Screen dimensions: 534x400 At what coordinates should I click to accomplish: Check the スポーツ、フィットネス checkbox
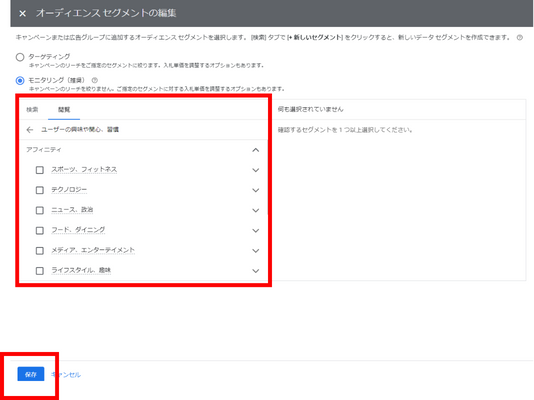(40, 170)
